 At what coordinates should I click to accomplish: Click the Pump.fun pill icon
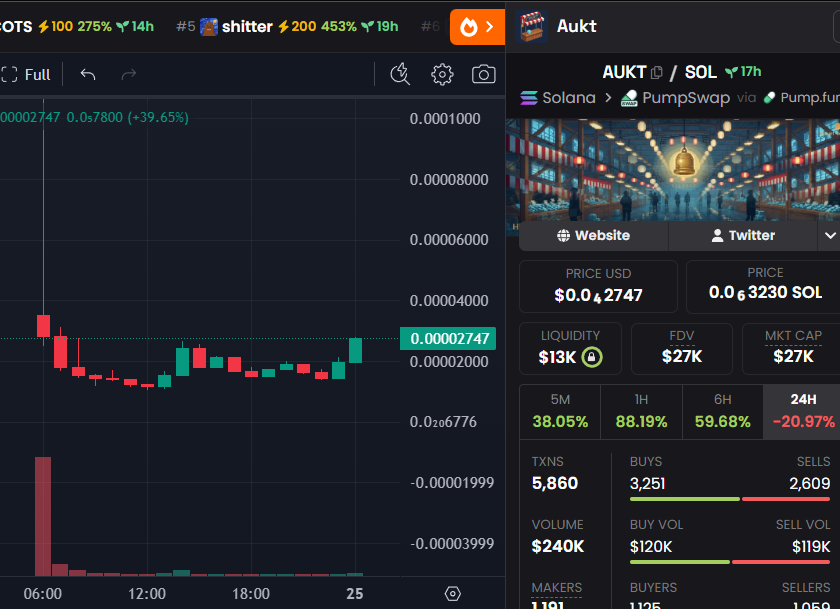pyautogui.click(x=769, y=97)
